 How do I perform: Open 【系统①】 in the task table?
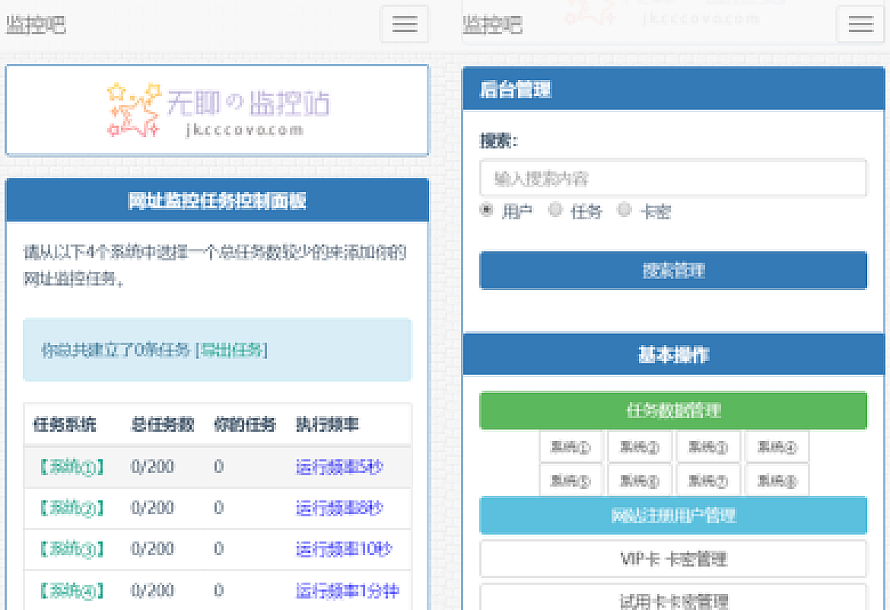[x=70, y=467]
